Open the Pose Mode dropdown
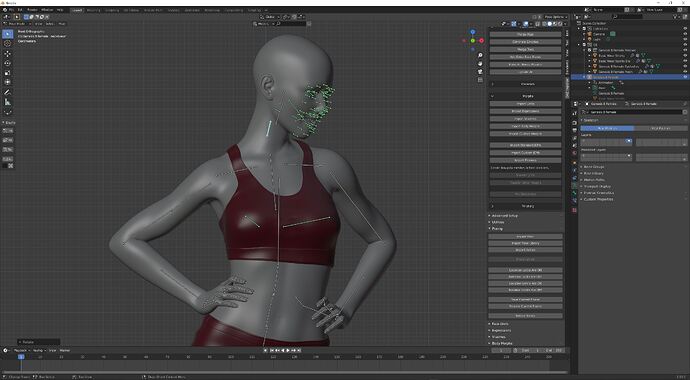The height and width of the screenshot is (380, 690). pyautogui.click(x=18, y=24)
